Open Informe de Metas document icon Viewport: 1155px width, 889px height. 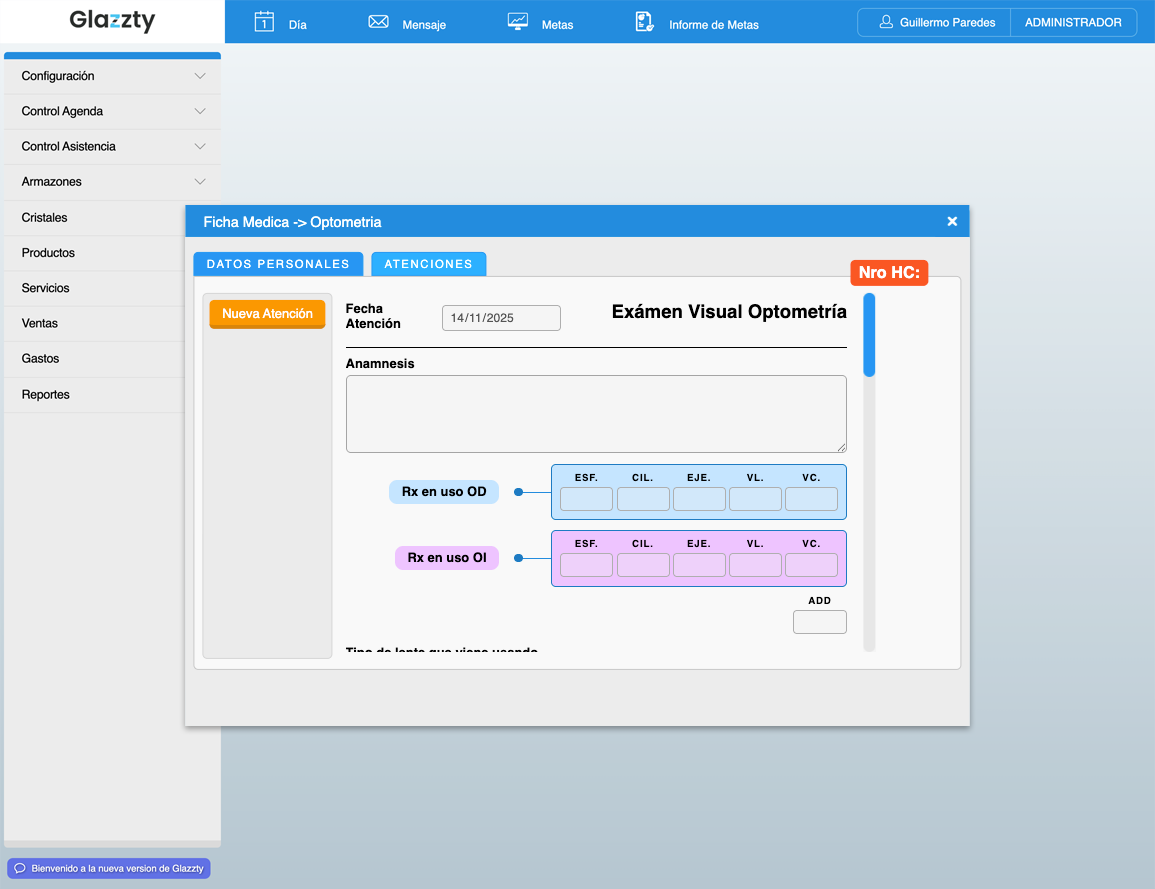tap(645, 22)
